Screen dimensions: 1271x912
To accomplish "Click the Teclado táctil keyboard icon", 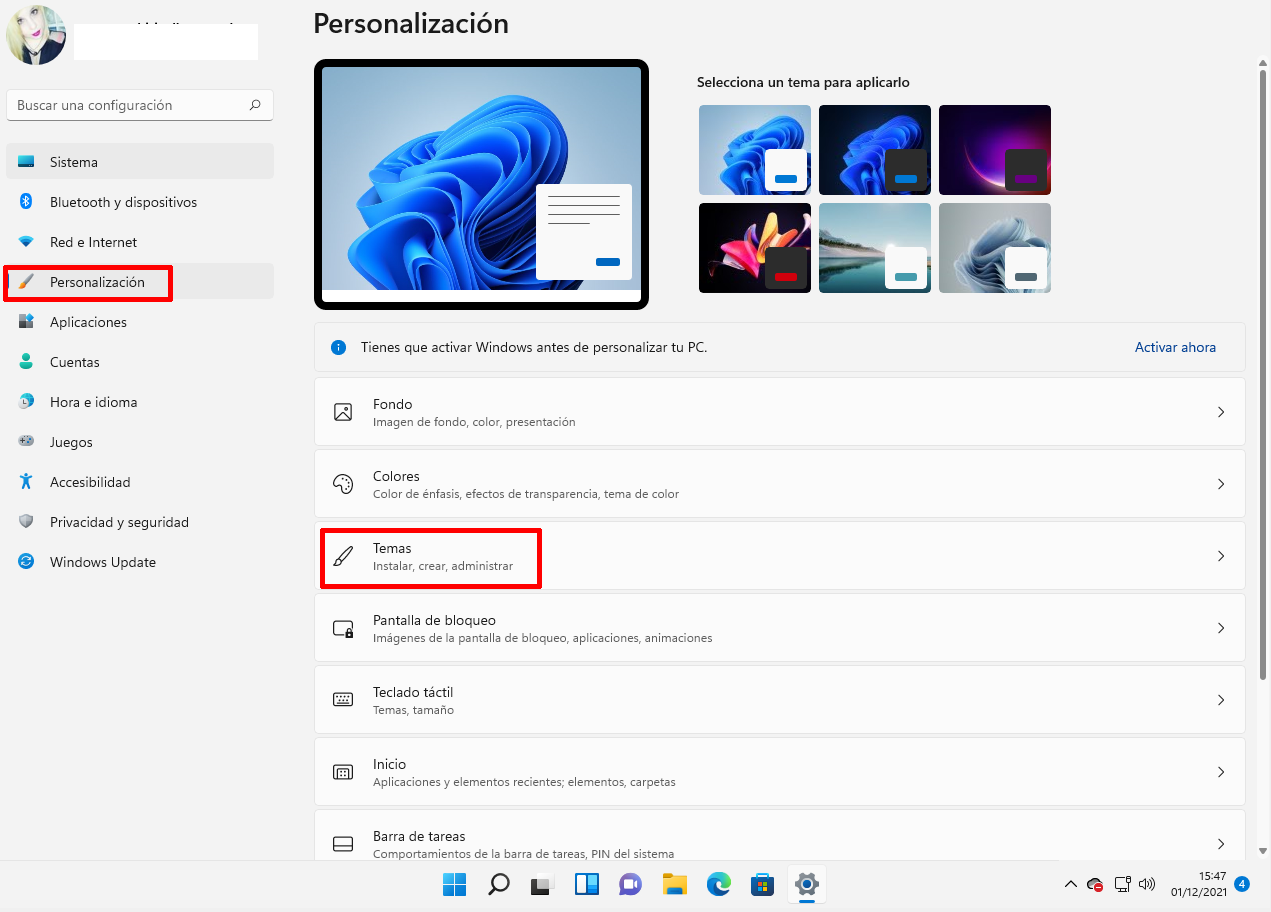I will pyautogui.click(x=344, y=700).
